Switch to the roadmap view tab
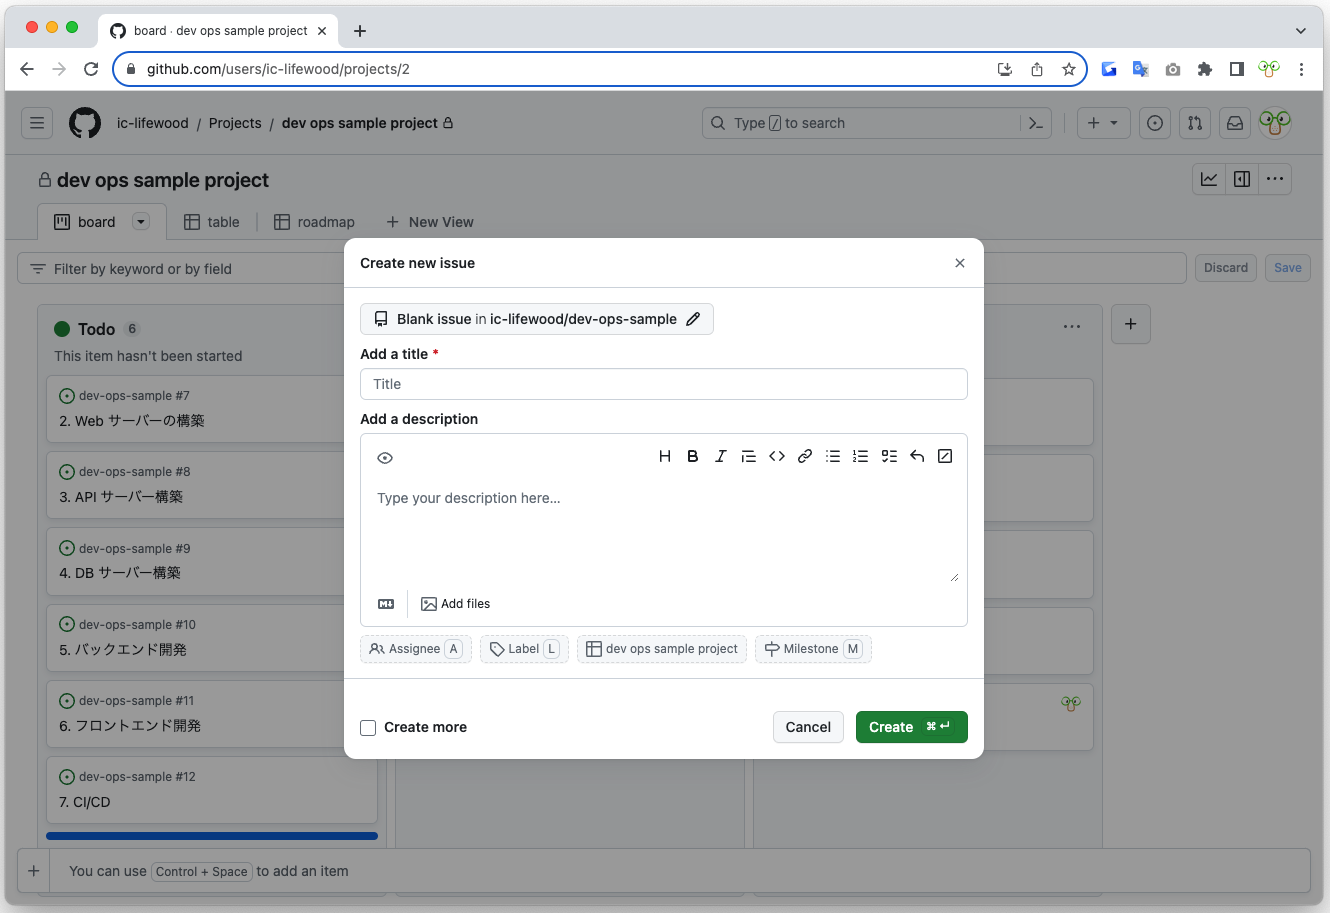1330x913 pixels. click(315, 222)
